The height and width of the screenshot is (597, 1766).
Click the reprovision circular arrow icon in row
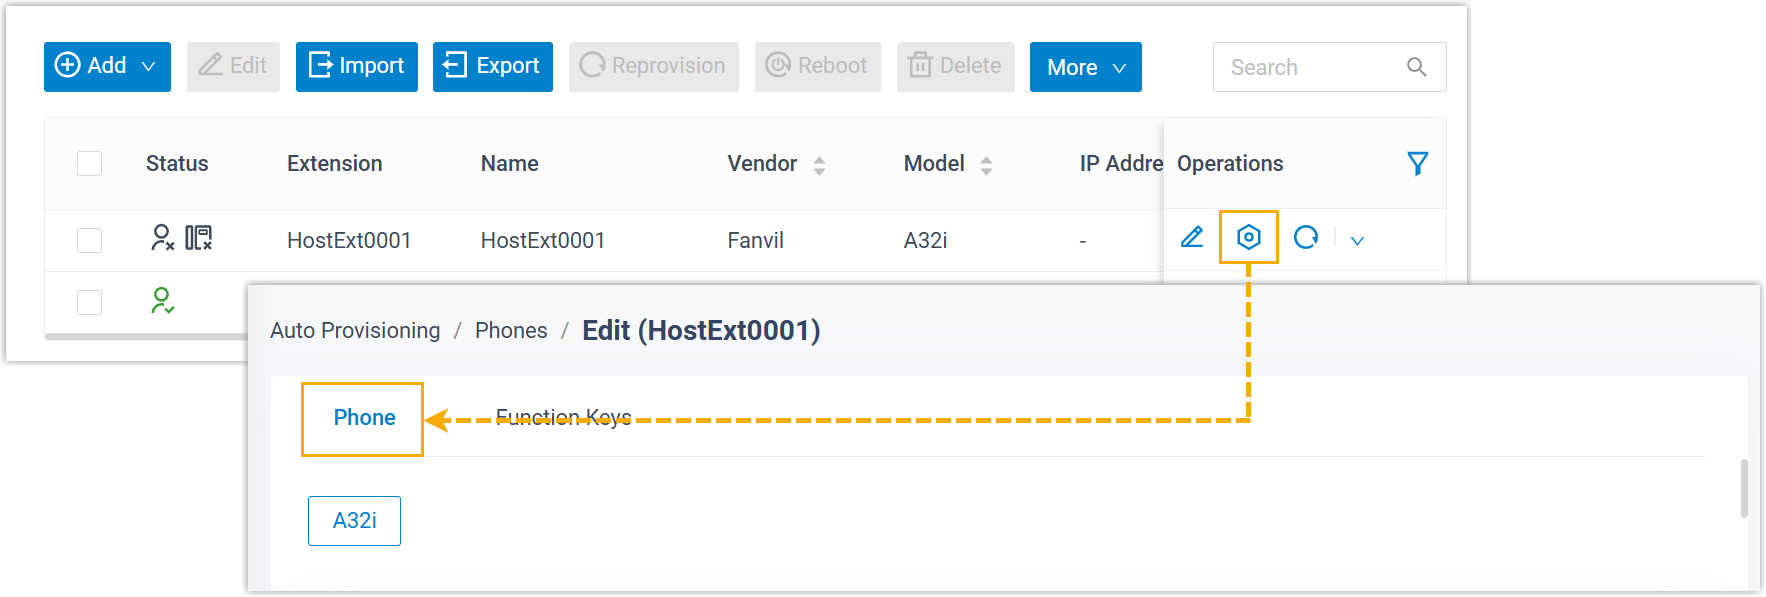click(x=1305, y=238)
